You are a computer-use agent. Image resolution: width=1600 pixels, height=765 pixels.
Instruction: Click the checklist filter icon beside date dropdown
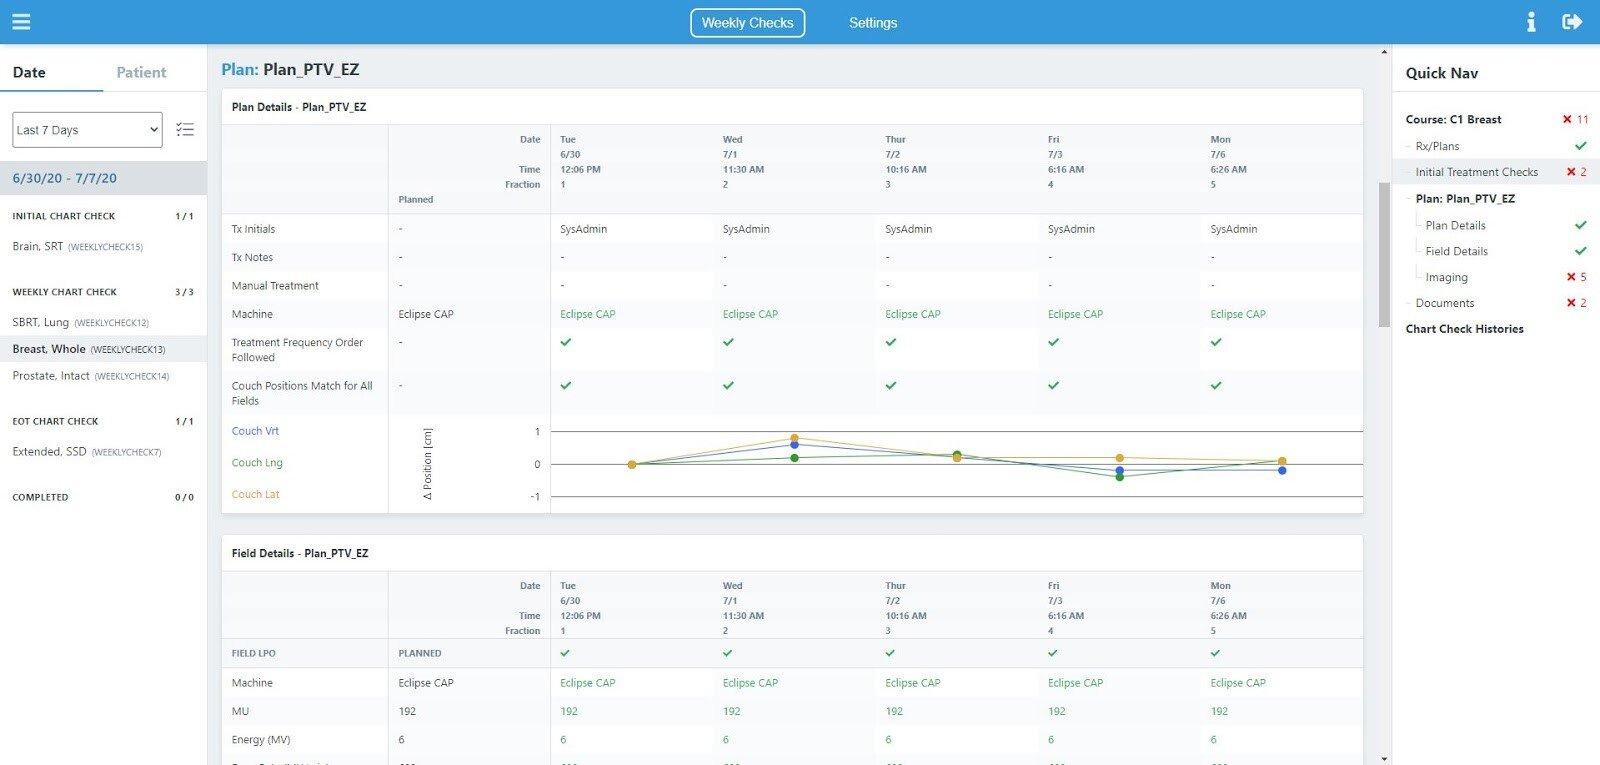tap(185, 129)
